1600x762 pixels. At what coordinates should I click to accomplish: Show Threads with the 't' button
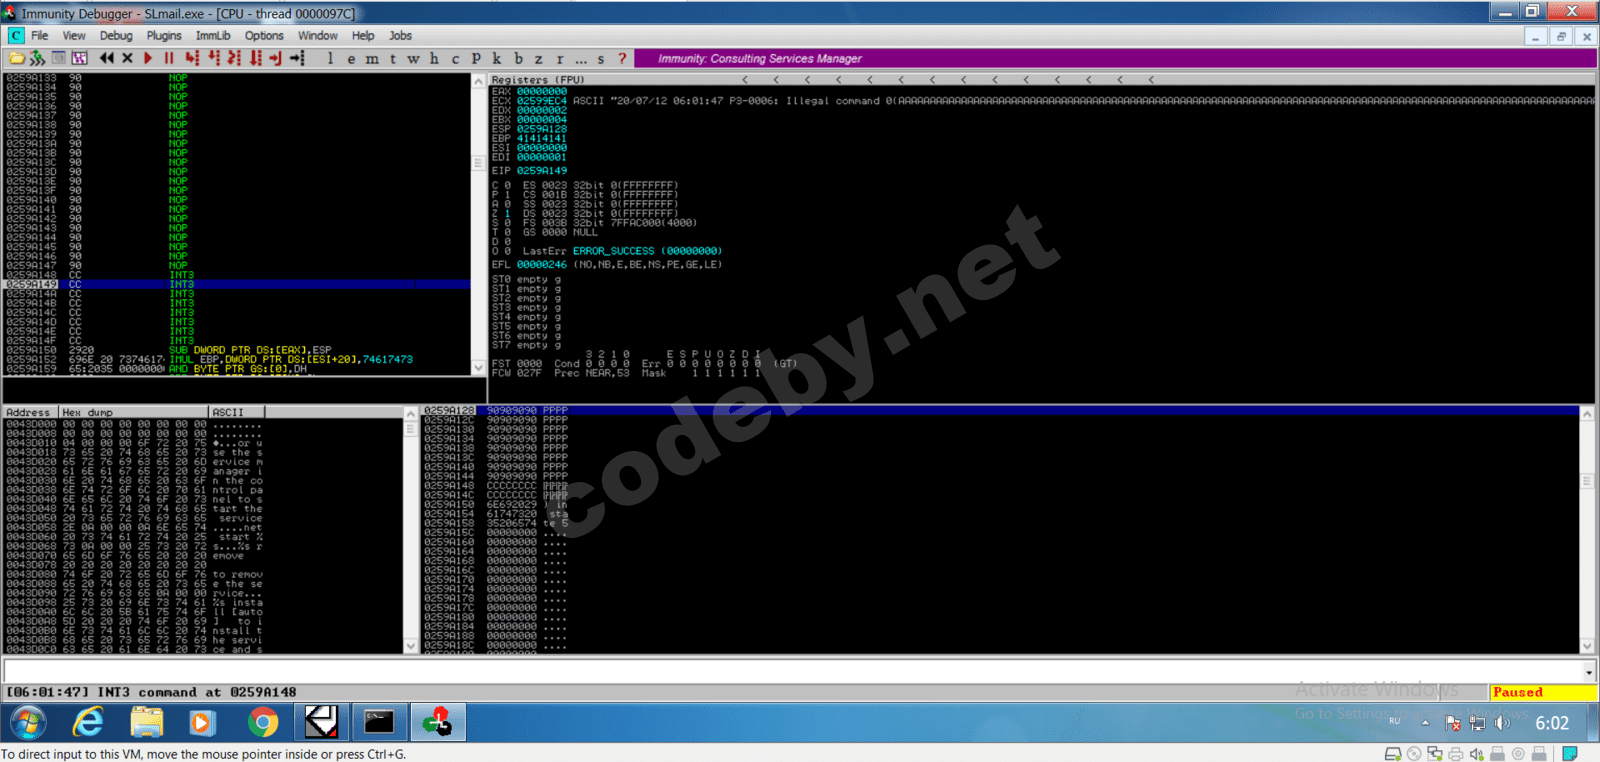point(393,59)
